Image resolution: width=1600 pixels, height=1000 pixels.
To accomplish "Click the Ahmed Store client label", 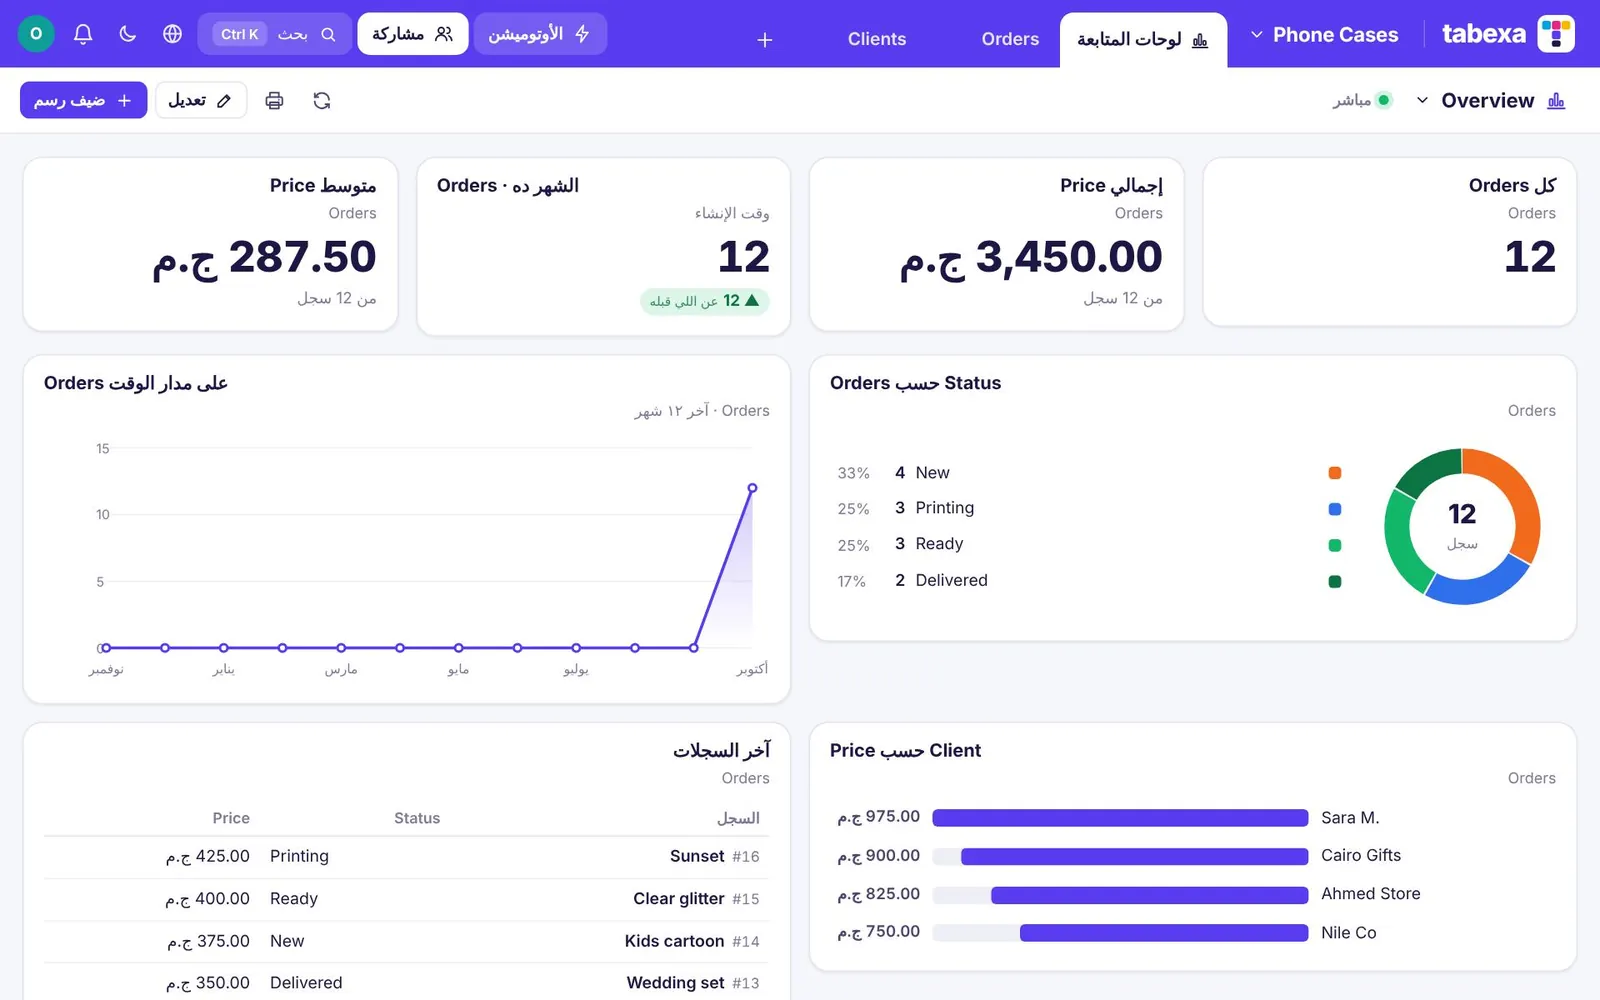I will point(1370,893).
